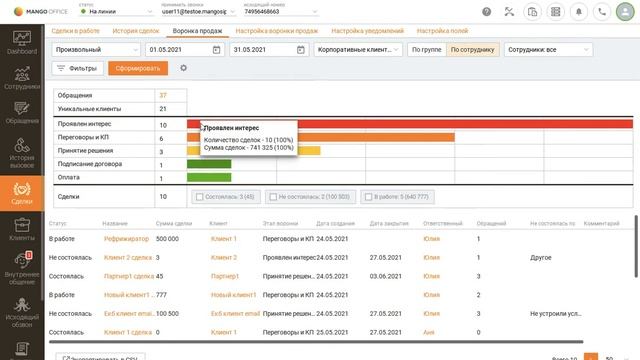640x360 pixels.
Task: Open responsible Аня link
Action: (x=429, y=332)
